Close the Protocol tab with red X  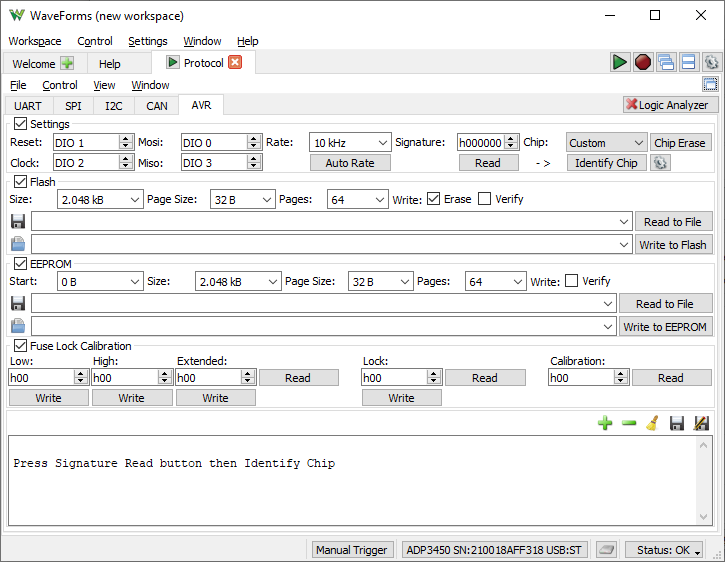coord(235,62)
